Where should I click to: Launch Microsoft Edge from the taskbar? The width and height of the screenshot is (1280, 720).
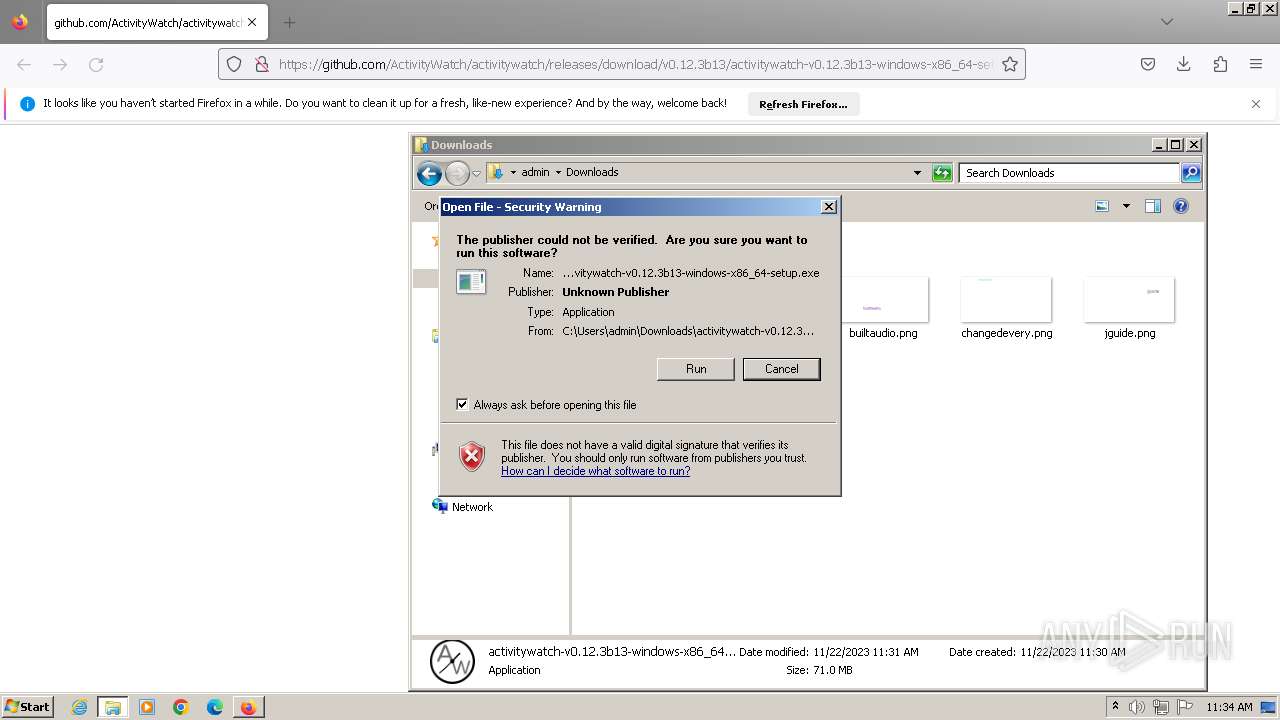click(215, 707)
